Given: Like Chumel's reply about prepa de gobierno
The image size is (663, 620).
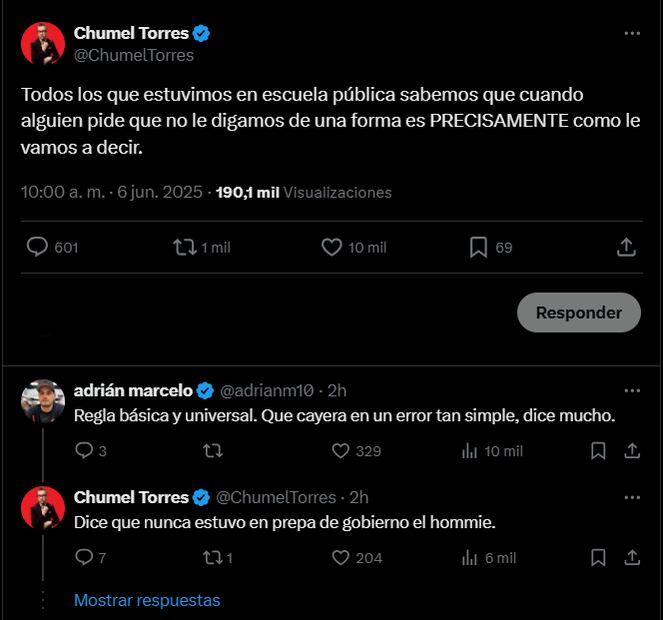Looking at the screenshot, I should (x=341, y=558).
